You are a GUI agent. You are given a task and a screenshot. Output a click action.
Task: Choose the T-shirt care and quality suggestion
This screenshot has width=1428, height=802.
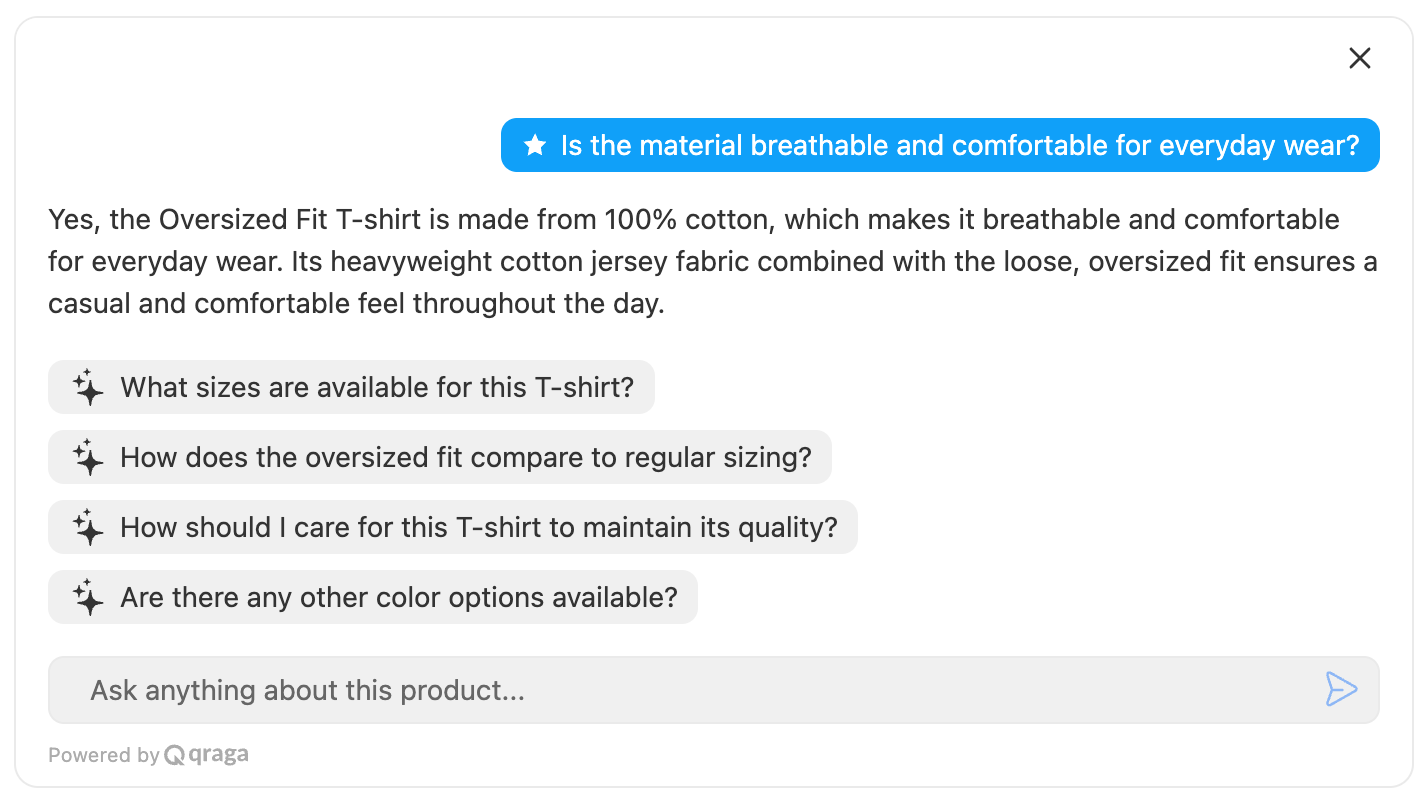click(x=478, y=527)
